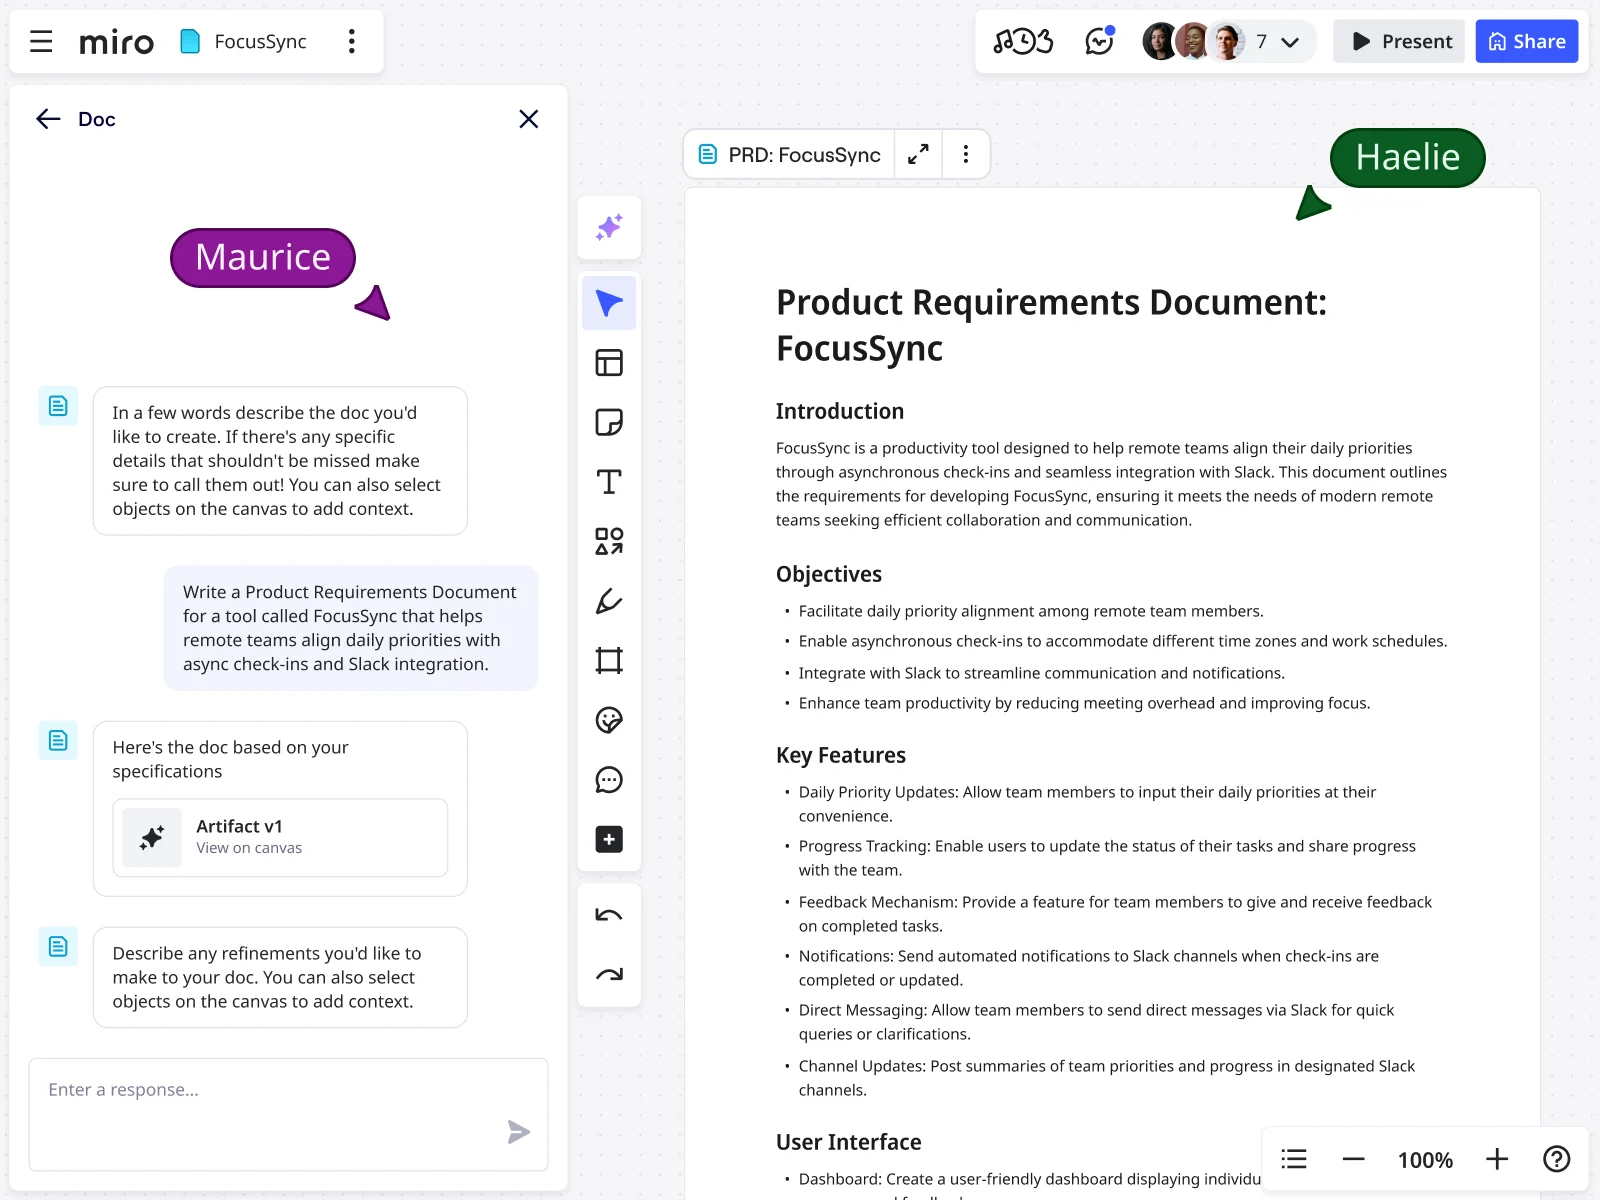The width and height of the screenshot is (1600, 1200).
Task: Redo the last action
Action: pos(609,975)
